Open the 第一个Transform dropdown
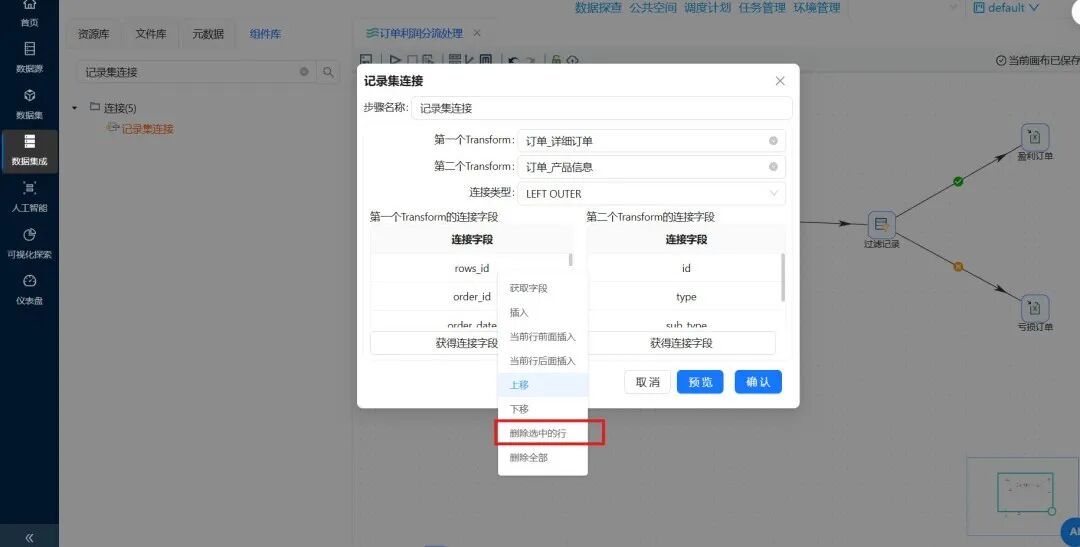This screenshot has height=547, width=1080. [651, 141]
